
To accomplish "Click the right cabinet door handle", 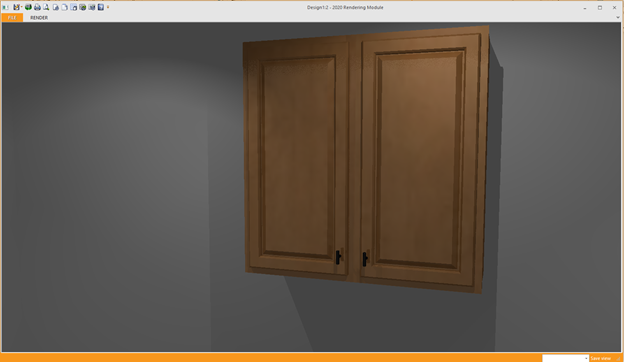I will coord(365,259).
